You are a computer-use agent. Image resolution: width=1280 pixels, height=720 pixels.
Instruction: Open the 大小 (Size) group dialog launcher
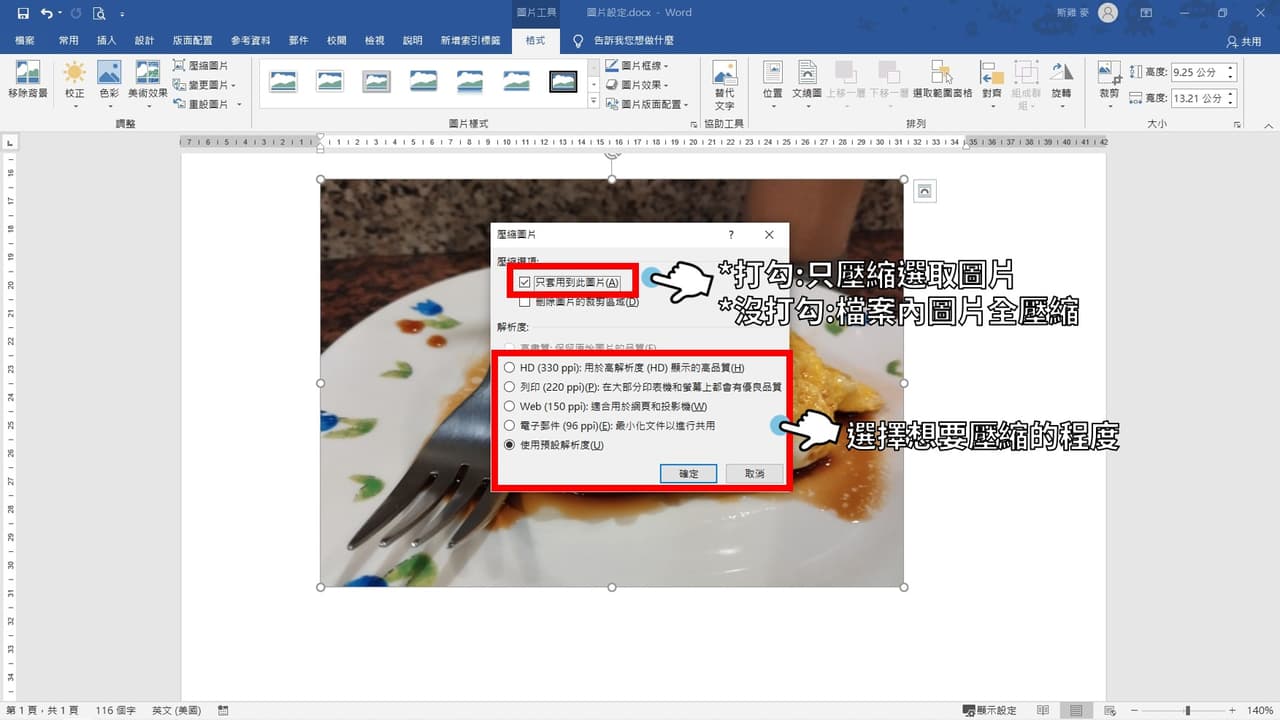click(x=1237, y=124)
